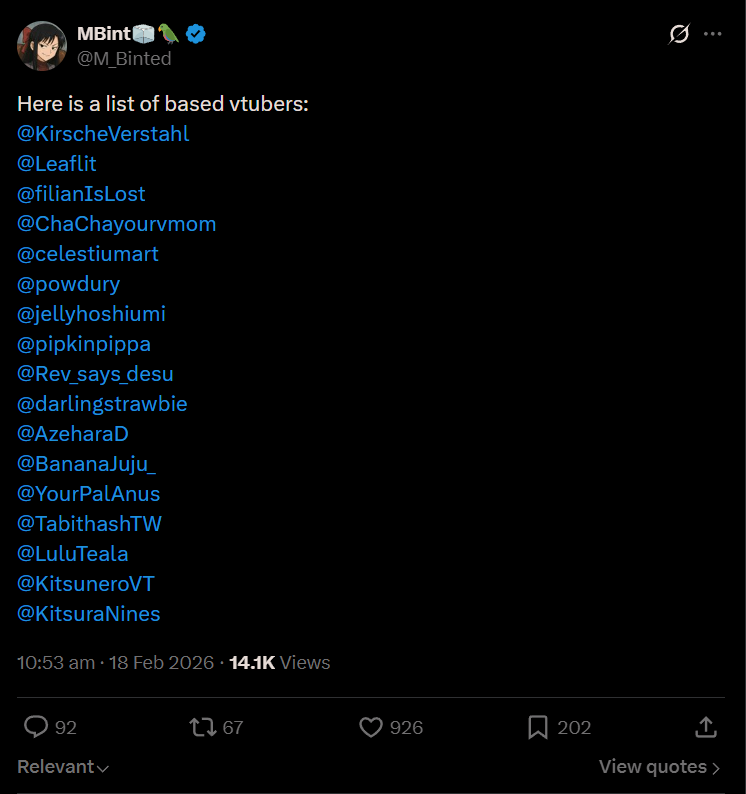
Task: Open the @KitsuraNines mention
Action: 88,614
